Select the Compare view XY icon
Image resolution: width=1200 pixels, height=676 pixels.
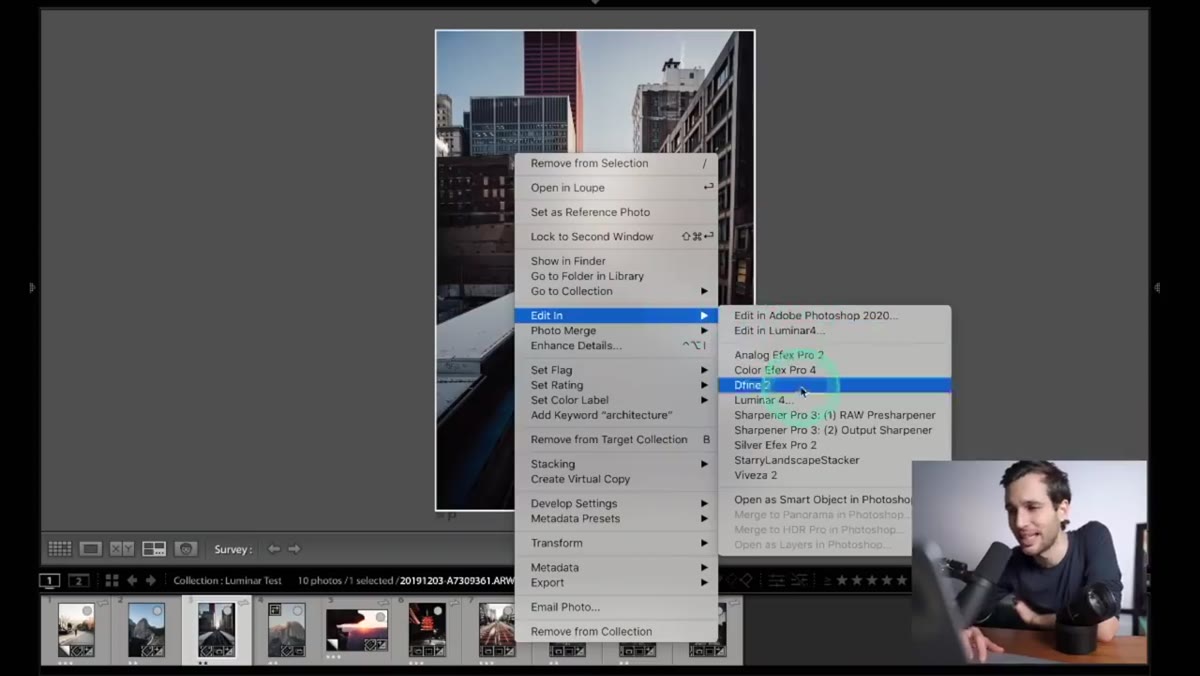point(122,549)
